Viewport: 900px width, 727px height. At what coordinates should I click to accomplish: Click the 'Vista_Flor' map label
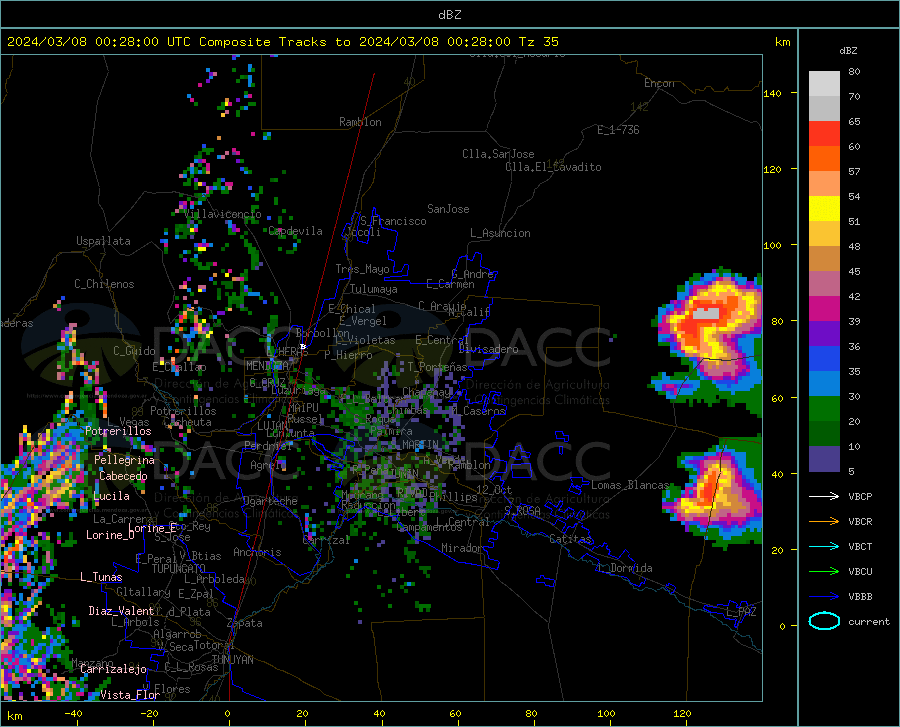click(x=130, y=695)
